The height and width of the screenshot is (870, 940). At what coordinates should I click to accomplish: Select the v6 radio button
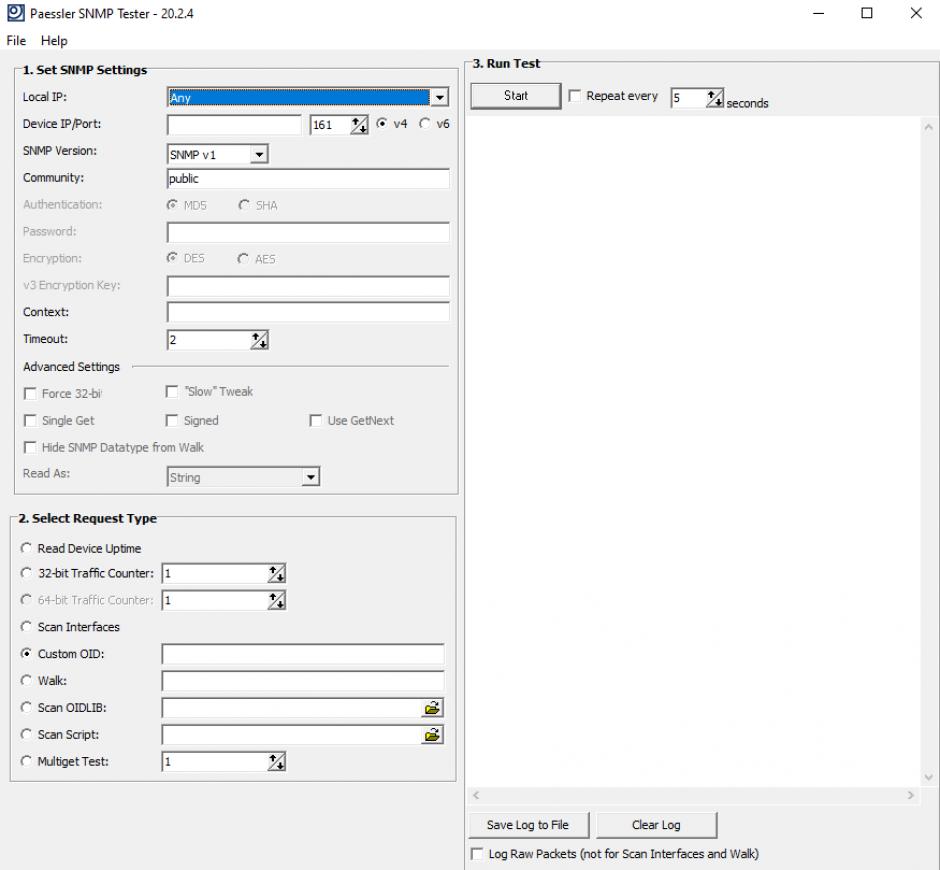tap(424, 124)
